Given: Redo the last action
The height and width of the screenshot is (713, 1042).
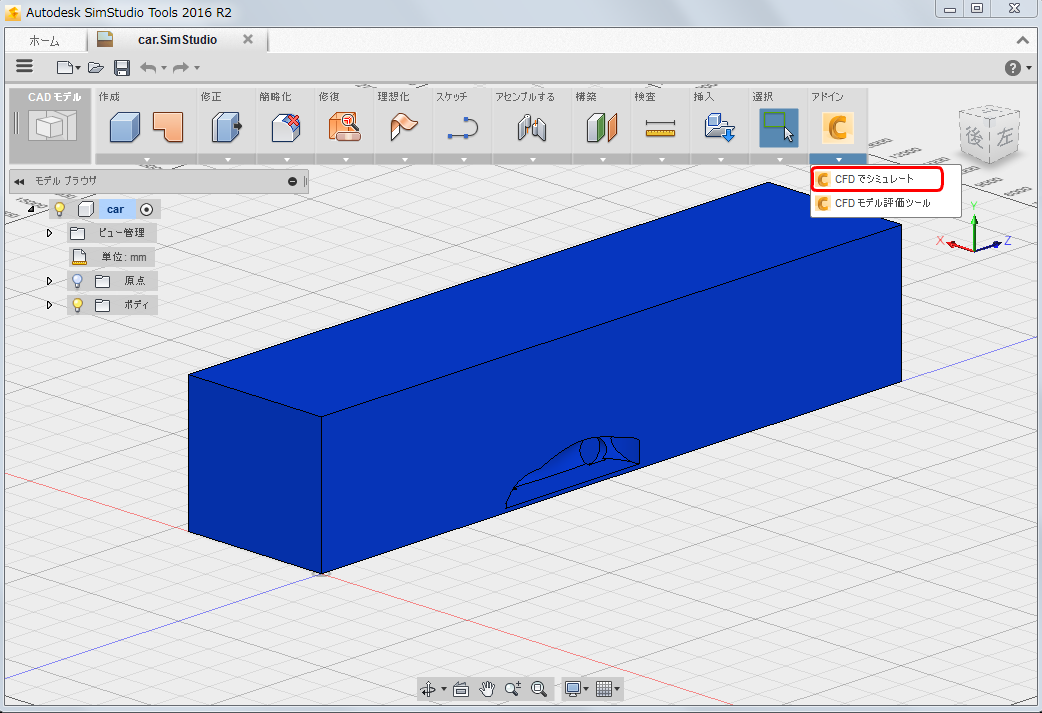Looking at the screenshot, I should pyautogui.click(x=181, y=67).
